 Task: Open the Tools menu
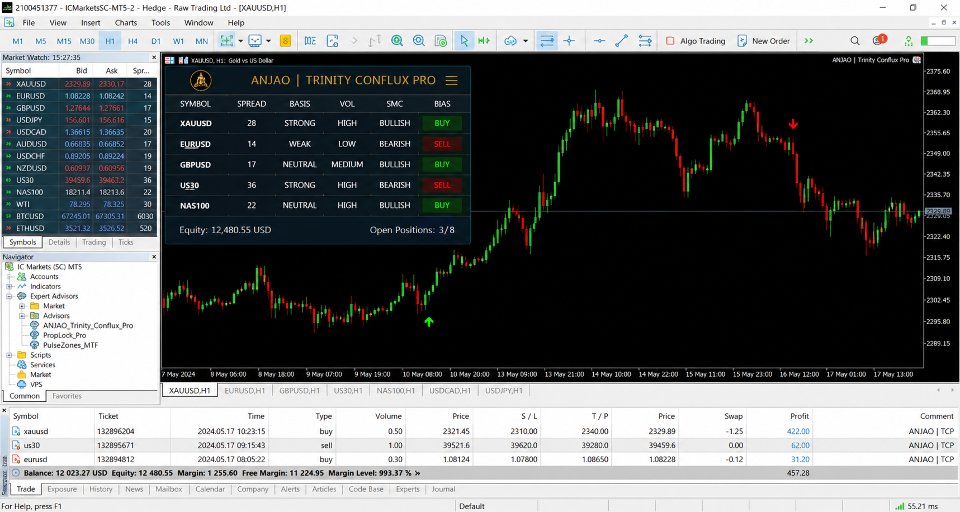160,23
